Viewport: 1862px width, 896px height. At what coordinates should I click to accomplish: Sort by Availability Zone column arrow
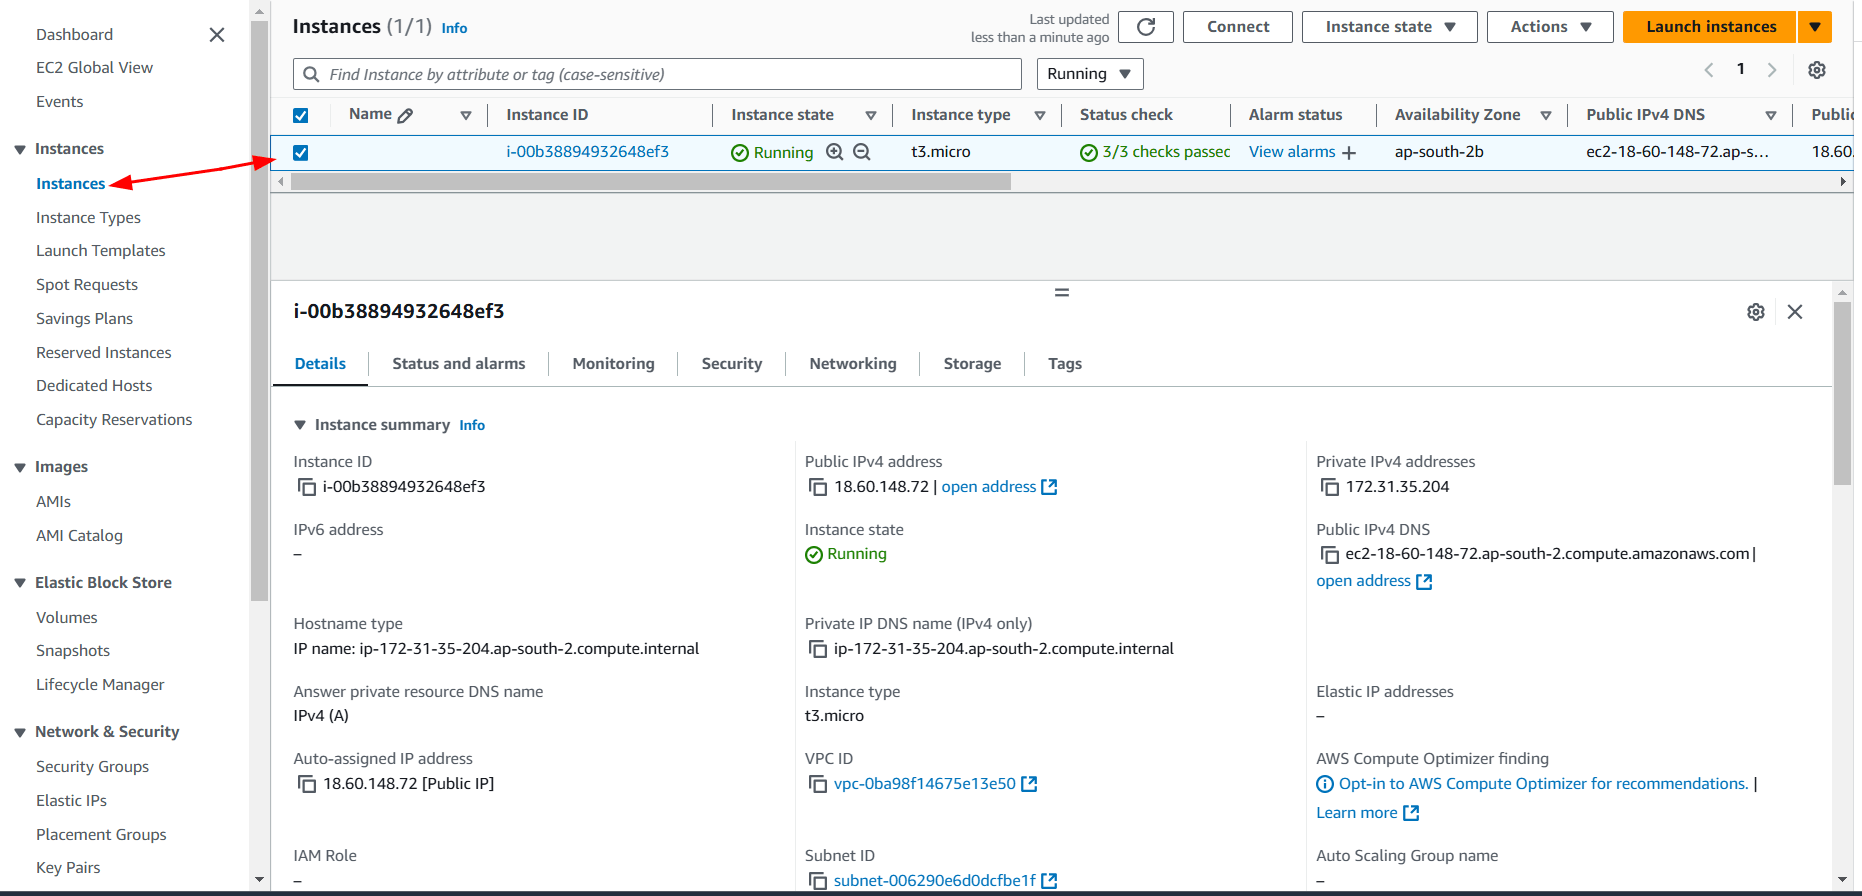1546,116
